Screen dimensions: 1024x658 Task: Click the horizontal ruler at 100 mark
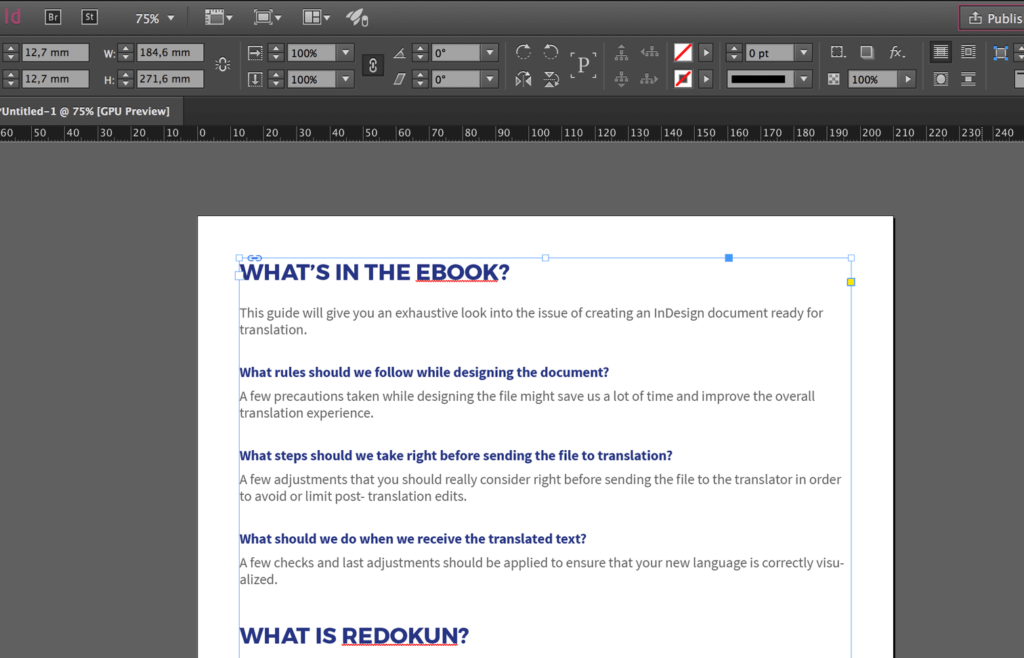click(x=540, y=133)
